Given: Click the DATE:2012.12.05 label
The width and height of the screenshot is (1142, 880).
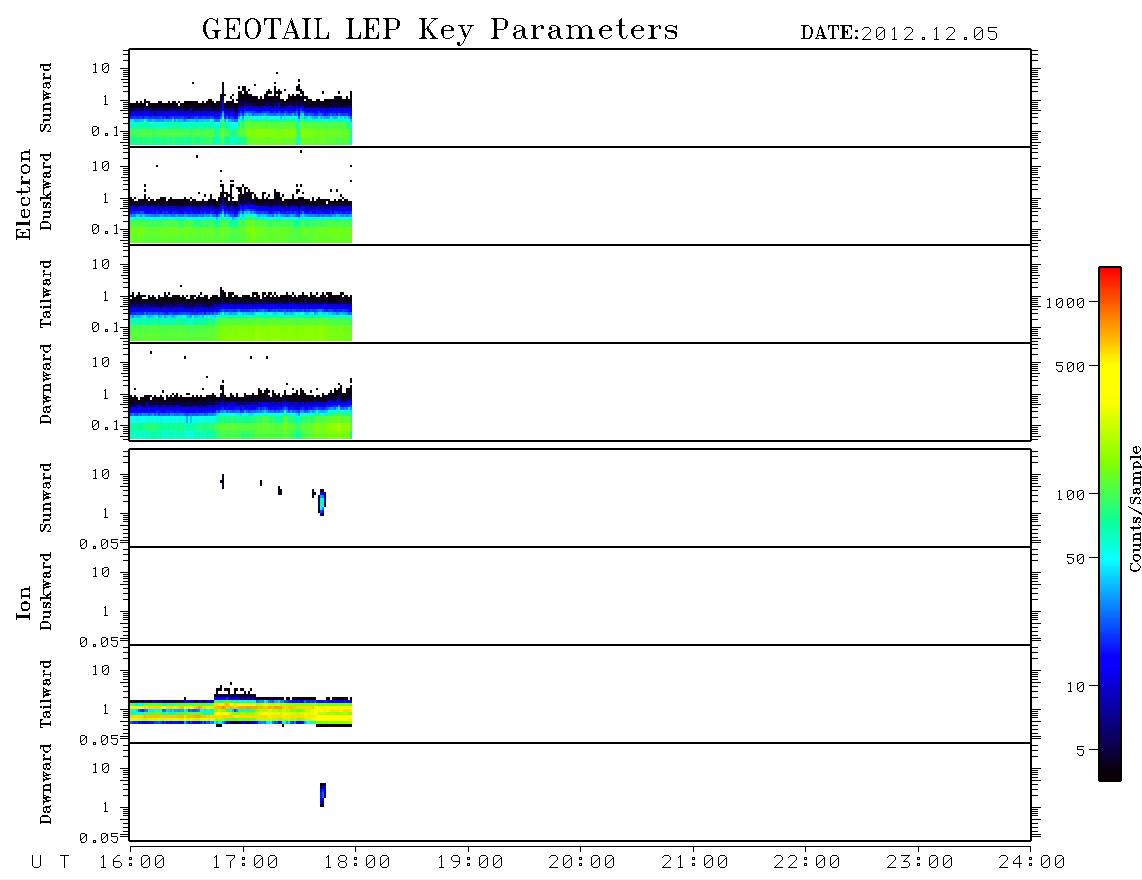Looking at the screenshot, I should pos(899,34).
